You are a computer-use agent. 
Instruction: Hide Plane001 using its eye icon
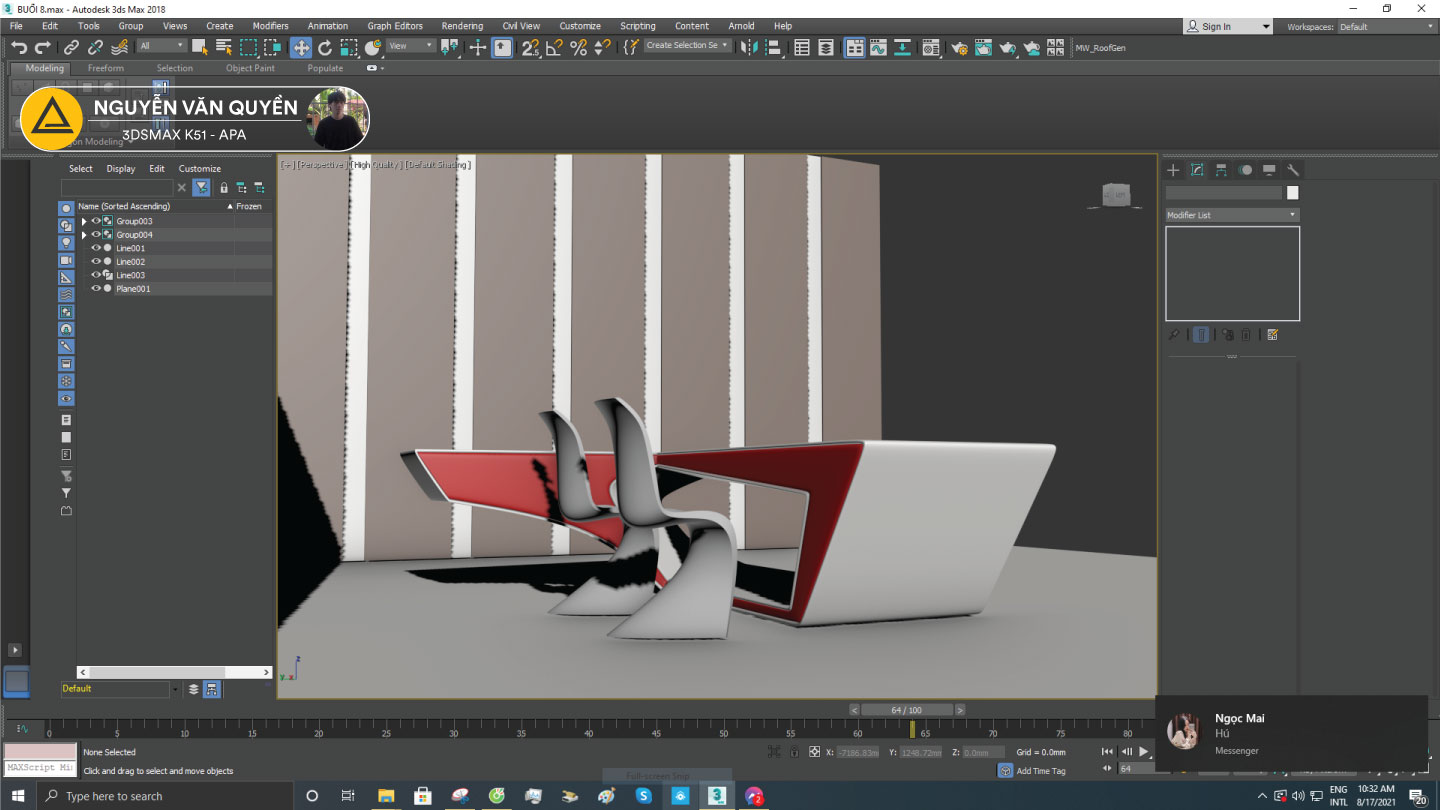pos(96,289)
